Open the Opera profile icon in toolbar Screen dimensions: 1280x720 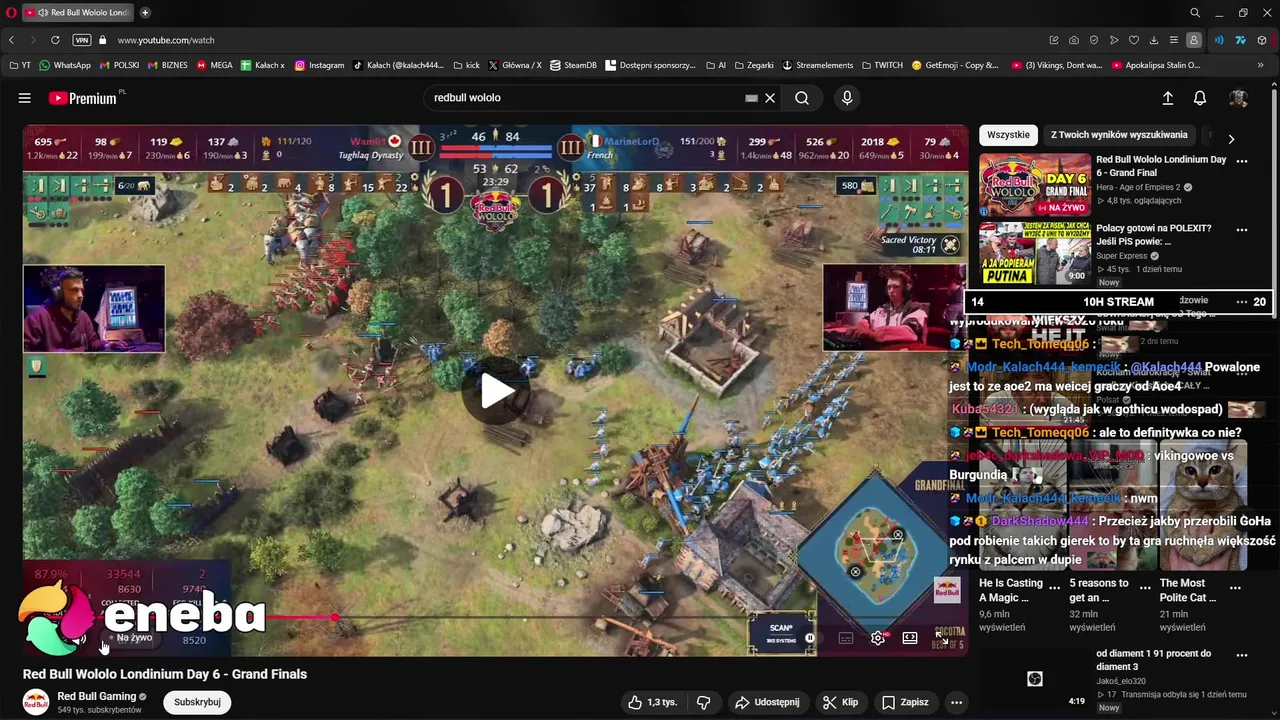click(x=1194, y=40)
